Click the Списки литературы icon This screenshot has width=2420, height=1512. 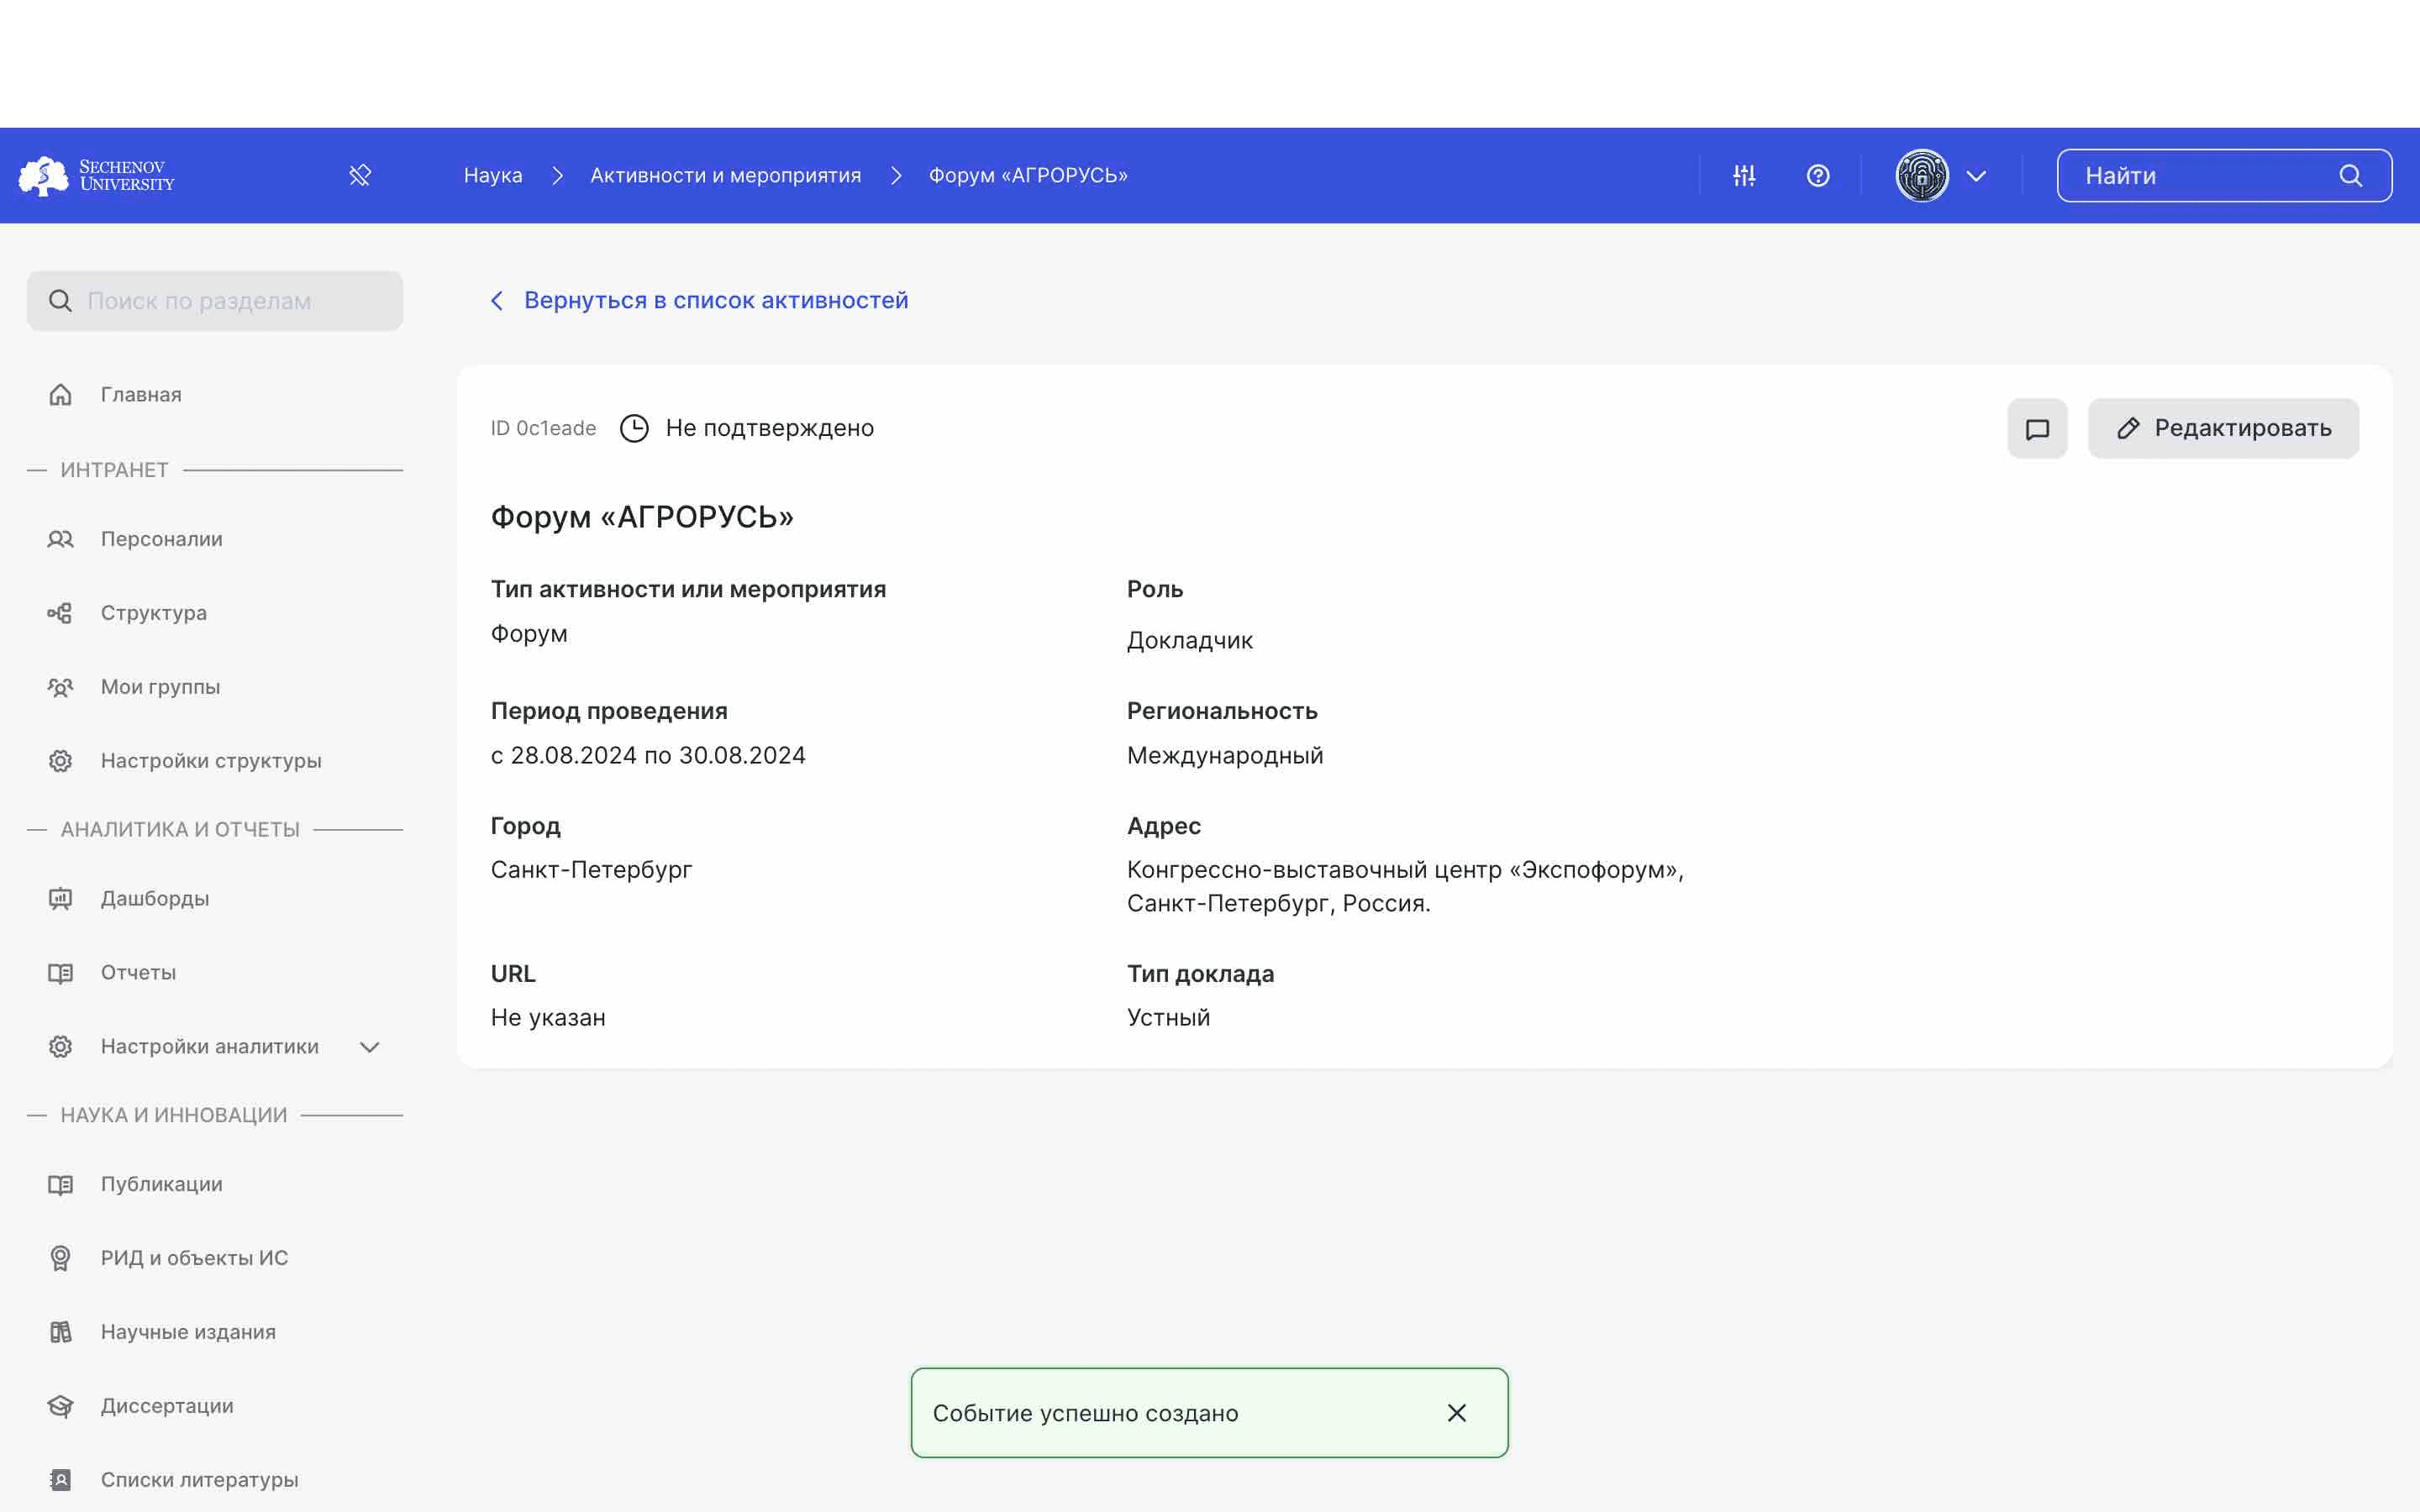(x=60, y=1480)
